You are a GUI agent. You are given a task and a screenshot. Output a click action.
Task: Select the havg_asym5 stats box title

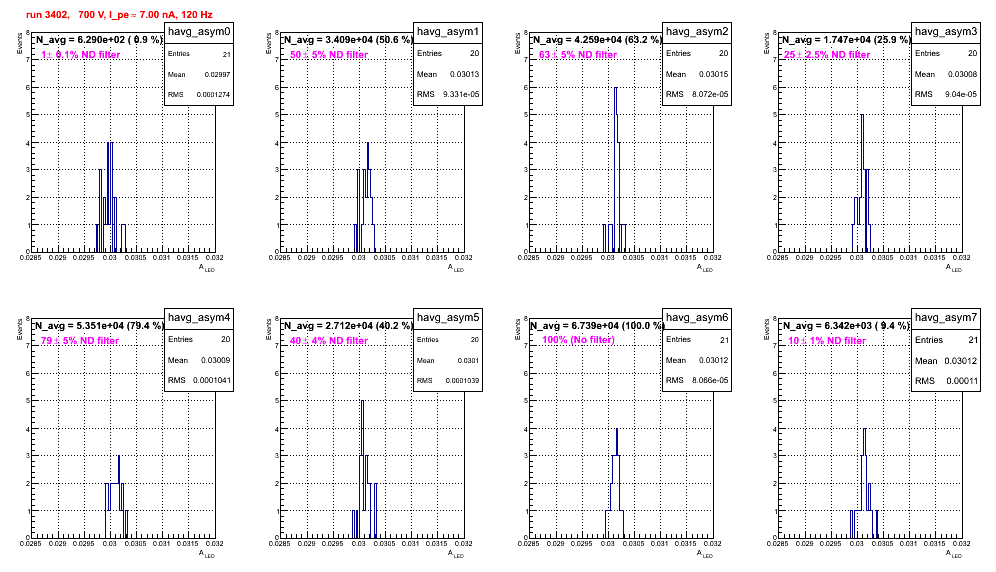coord(448,318)
